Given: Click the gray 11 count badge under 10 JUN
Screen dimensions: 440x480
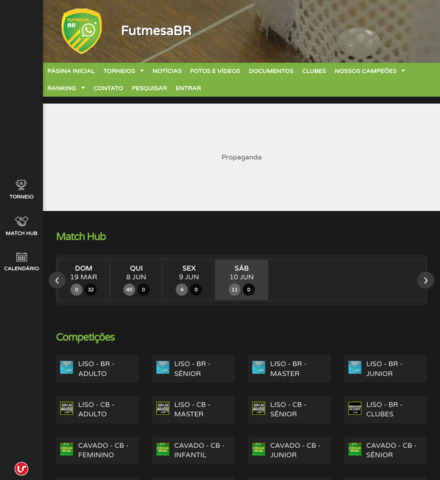Looking at the screenshot, I should coord(234,289).
